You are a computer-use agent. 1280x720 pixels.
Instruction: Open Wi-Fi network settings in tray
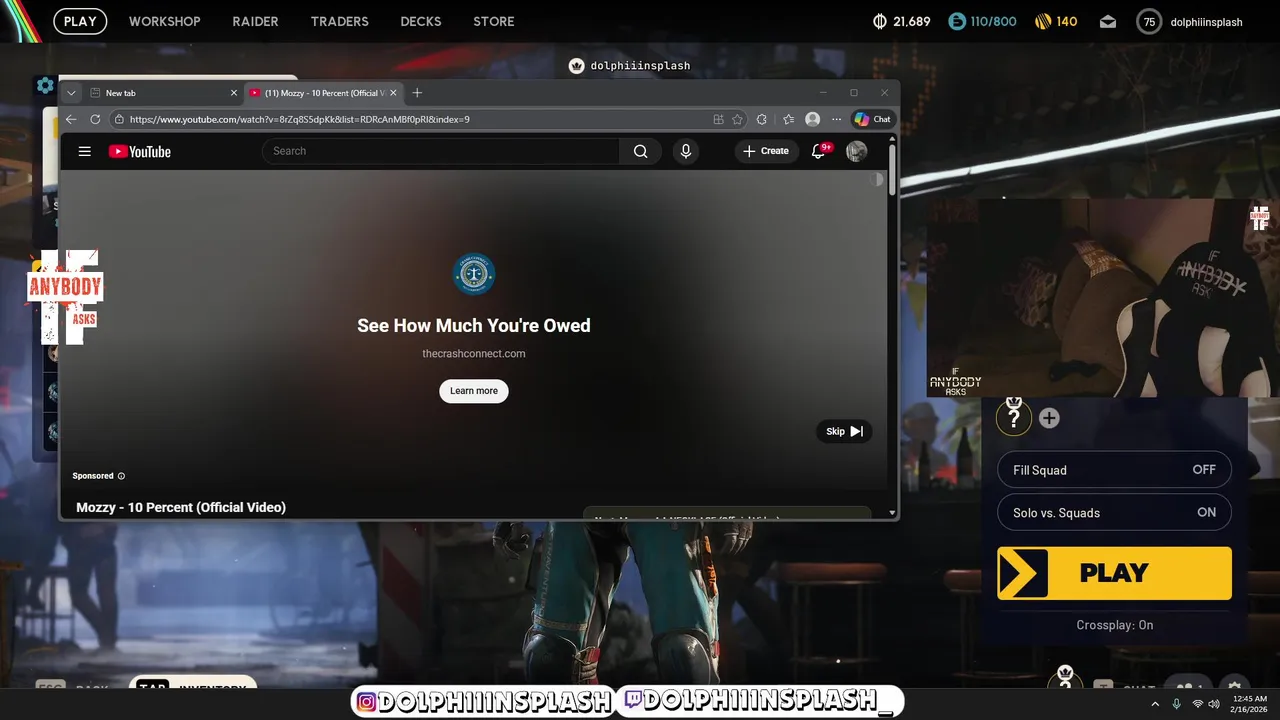pyautogui.click(x=1198, y=704)
